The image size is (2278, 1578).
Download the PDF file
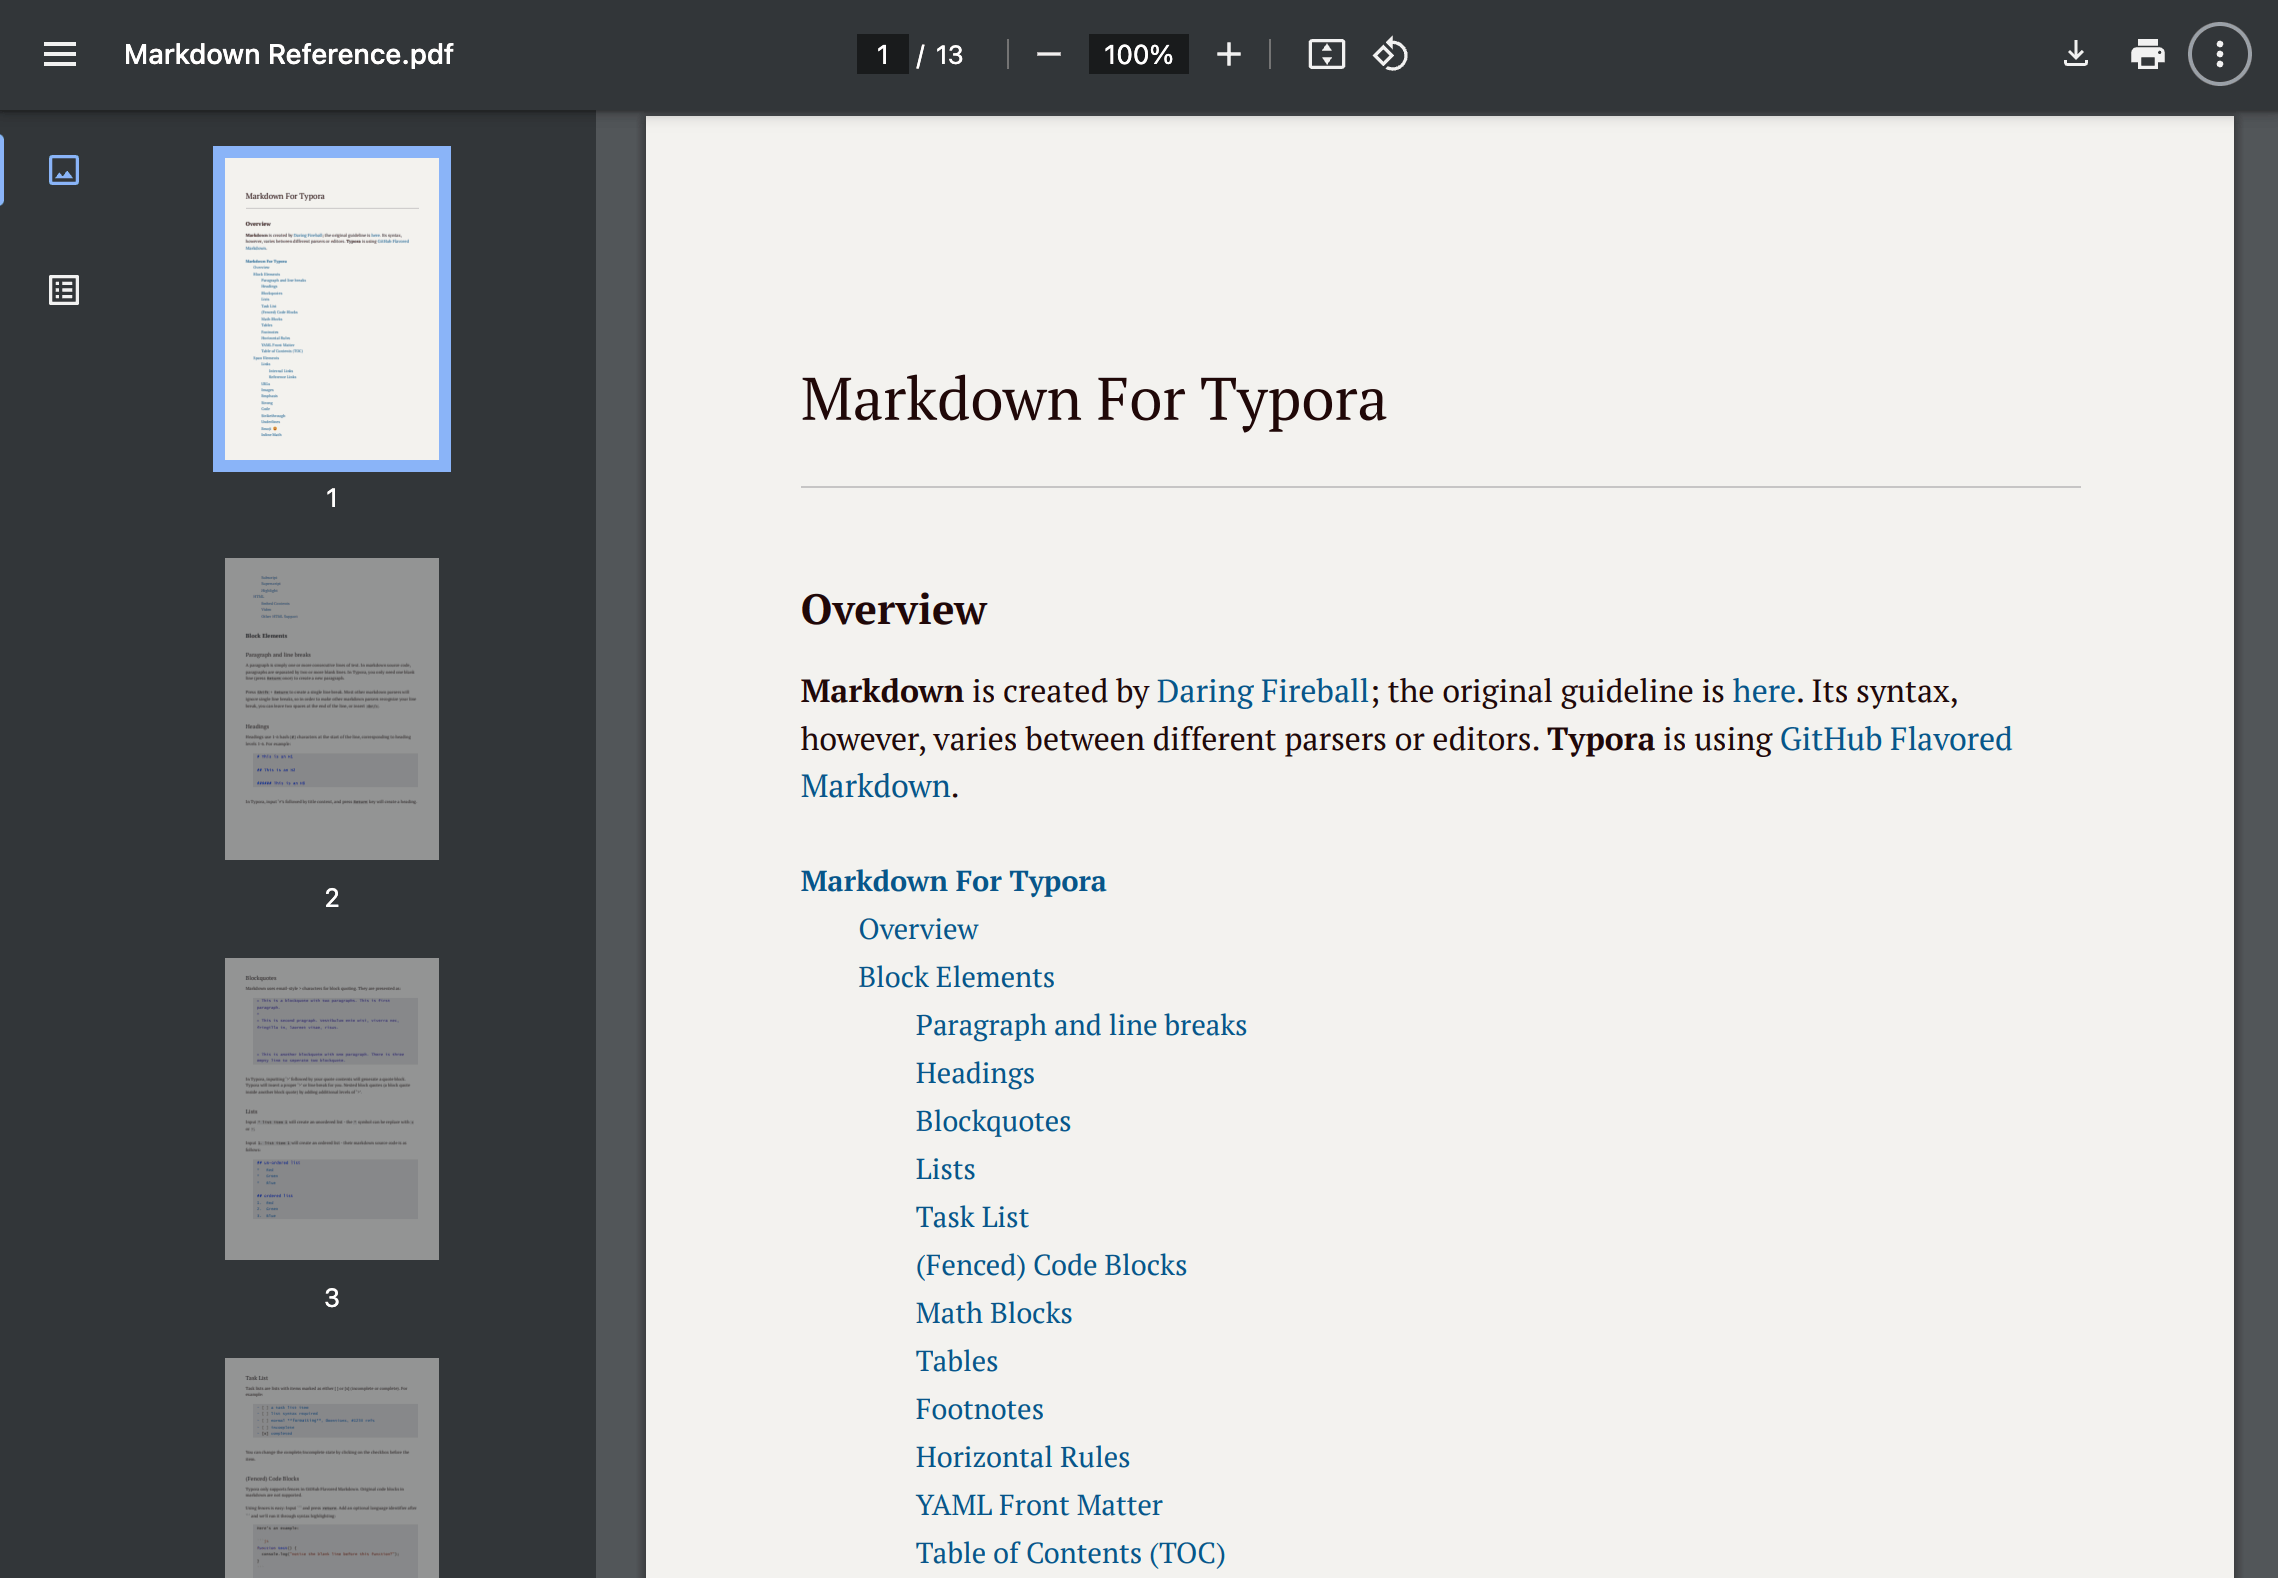pyautogui.click(x=2076, y=54)
